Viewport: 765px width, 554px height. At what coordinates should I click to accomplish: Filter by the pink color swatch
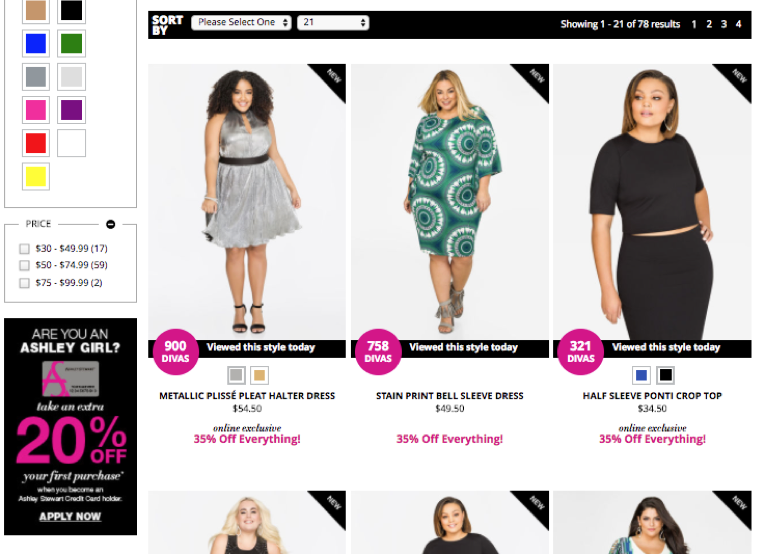[36, 110]
